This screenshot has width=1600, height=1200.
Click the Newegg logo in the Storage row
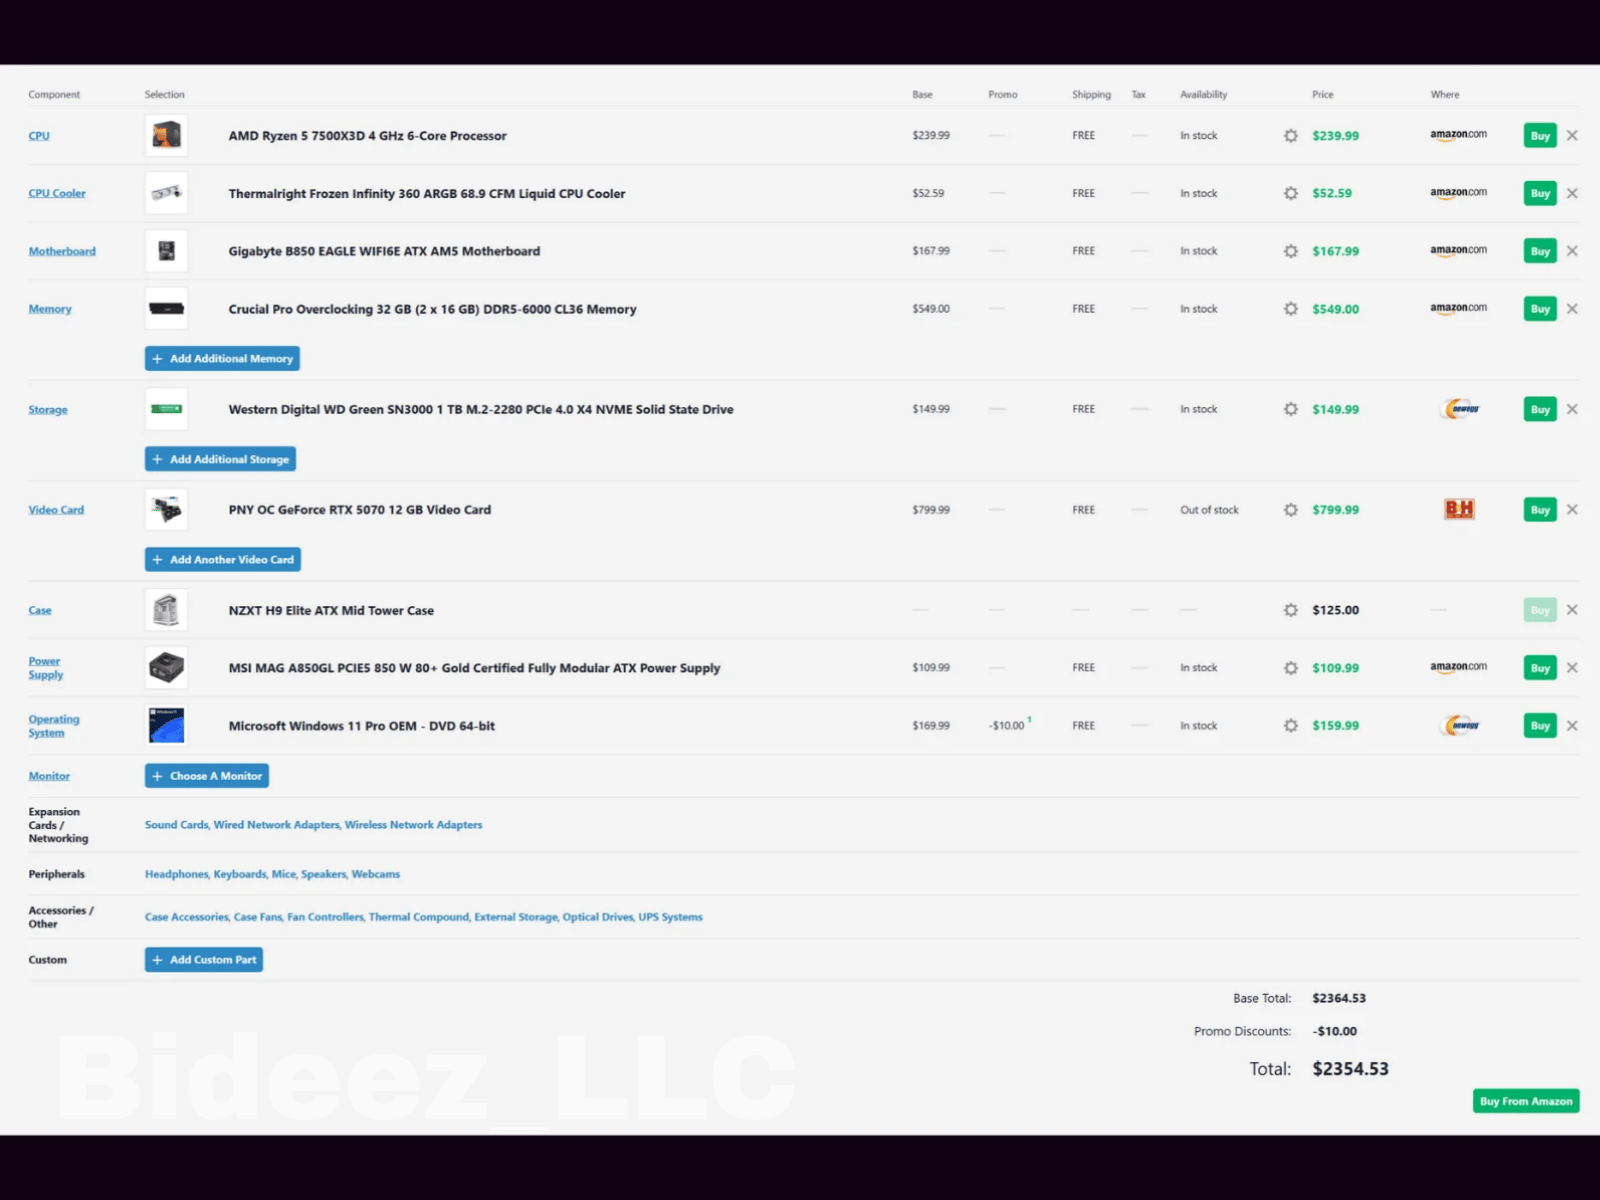coord(1461,409)
